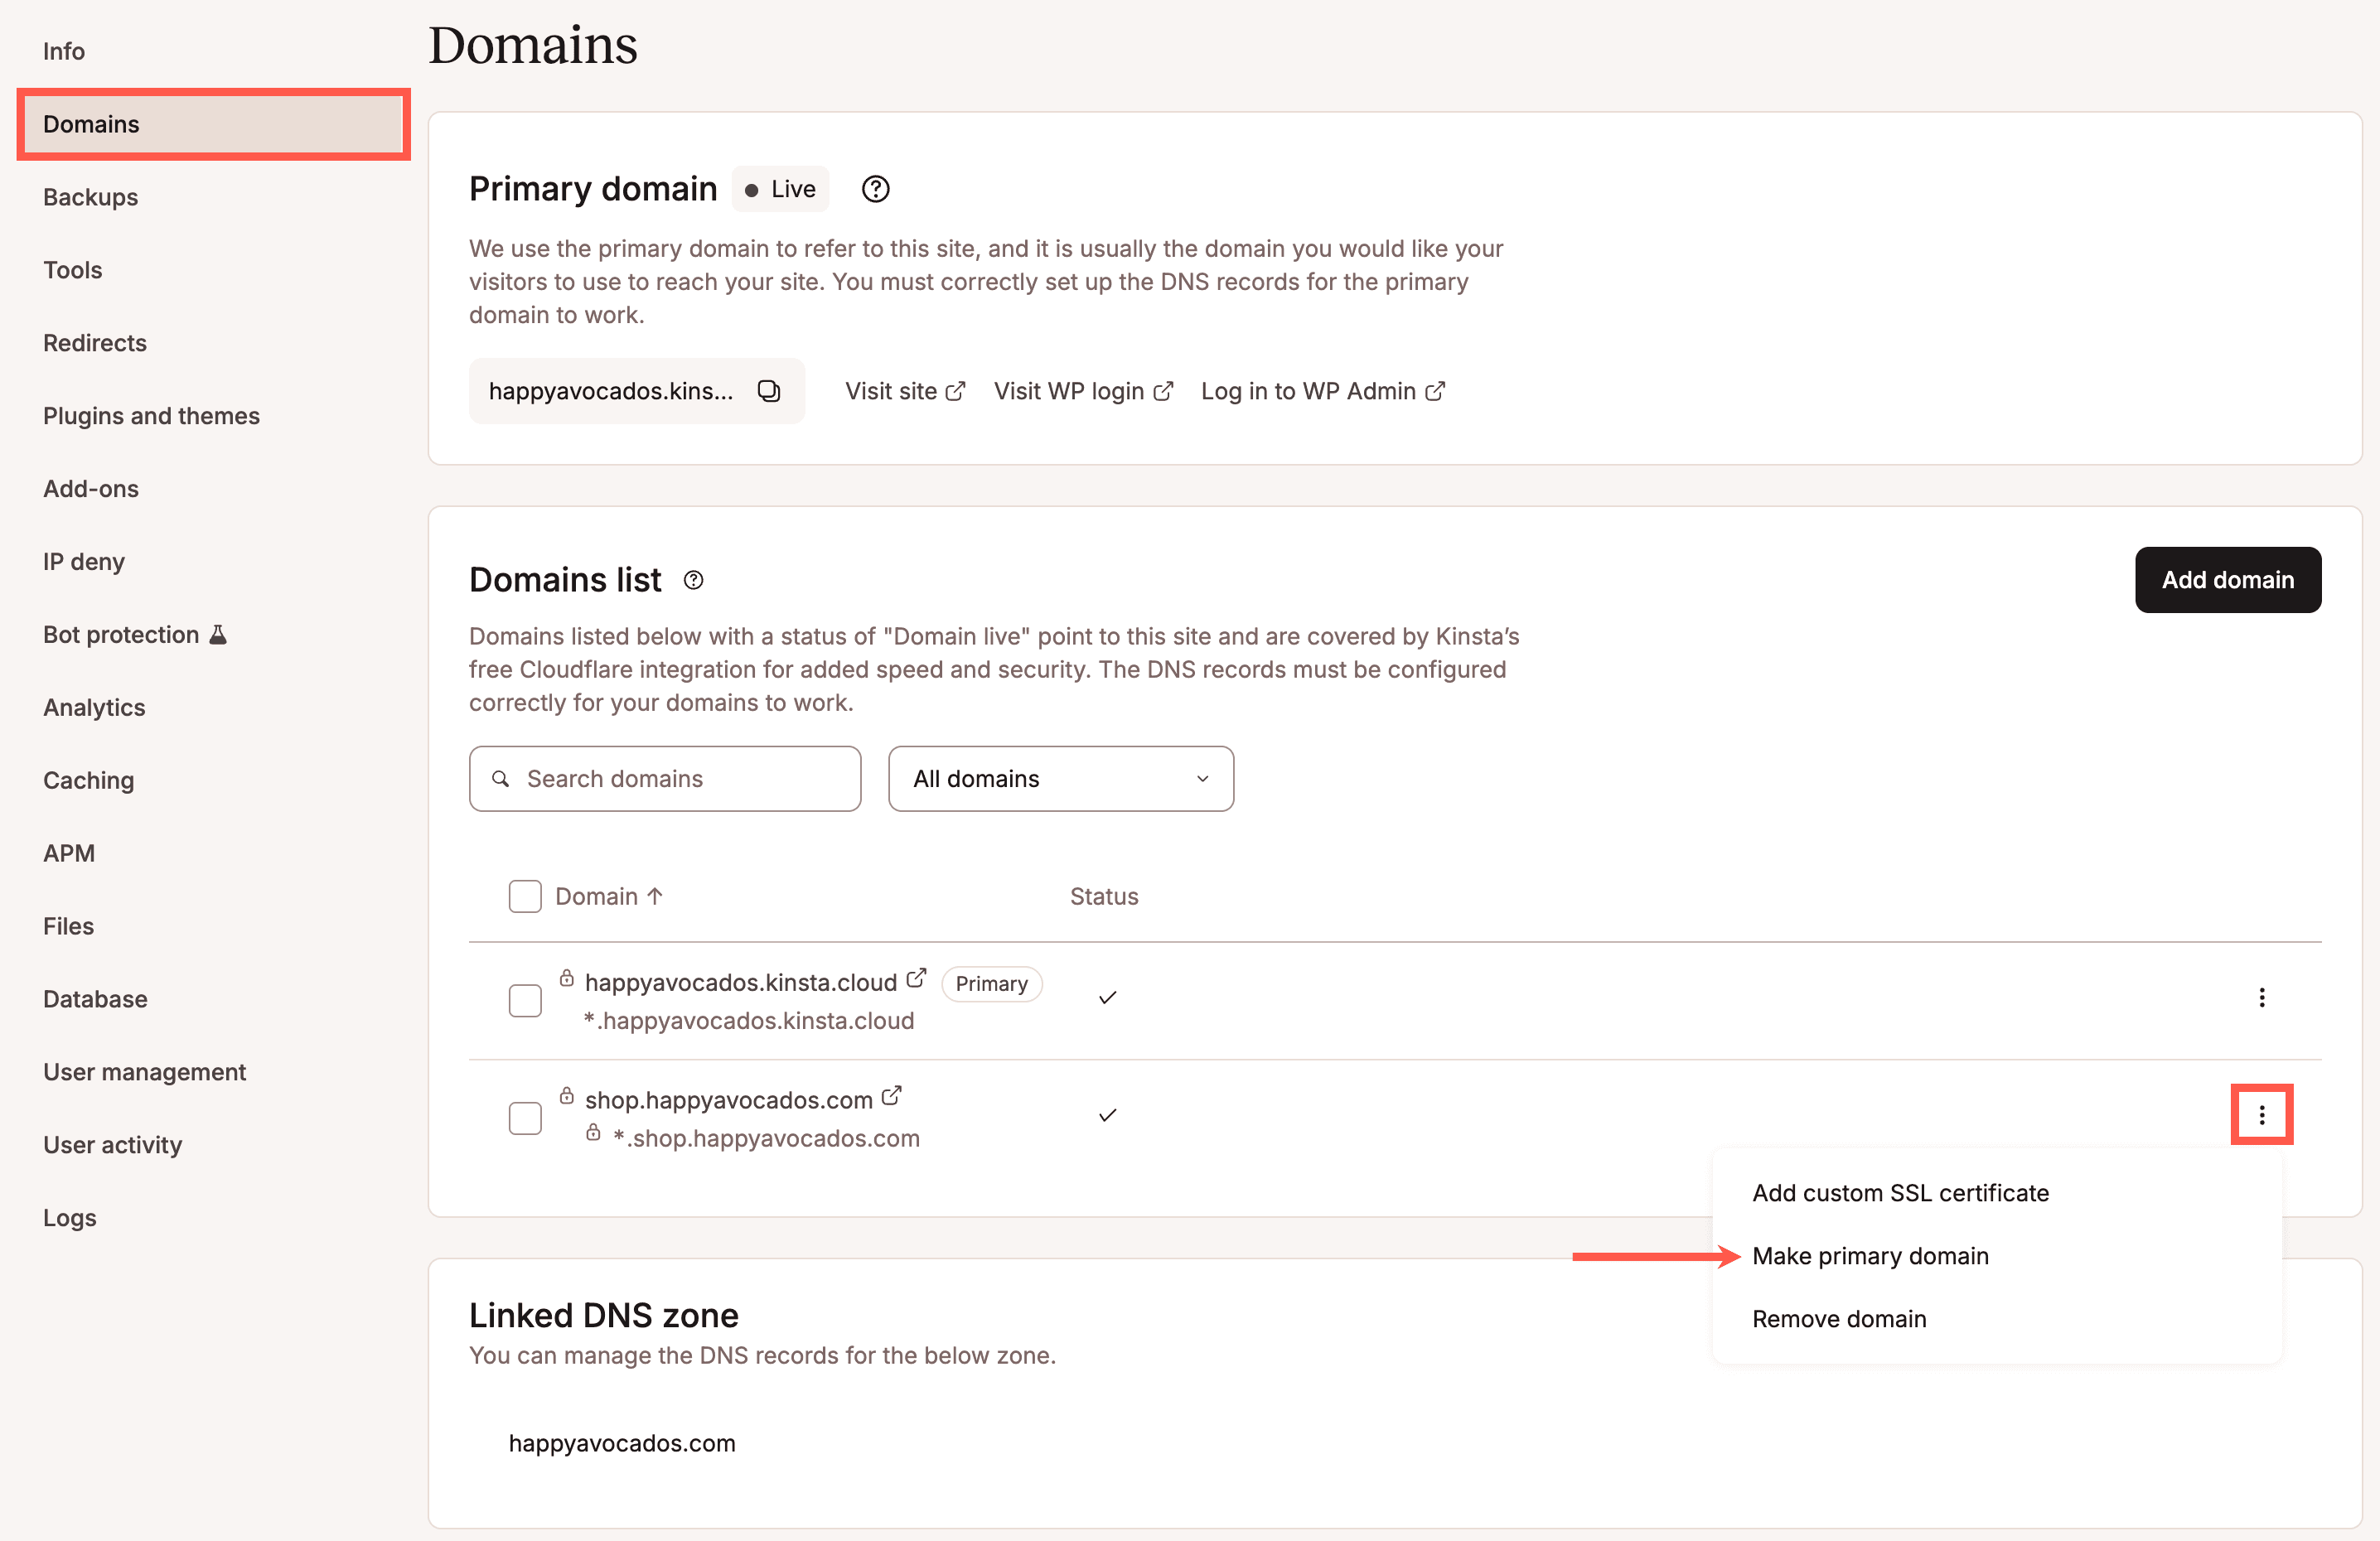The height and width of the screenshot is (1541, 2380).
Task: Check the happyavocados.kinsta.cloud row checkbox
Action: point(525,1000)
